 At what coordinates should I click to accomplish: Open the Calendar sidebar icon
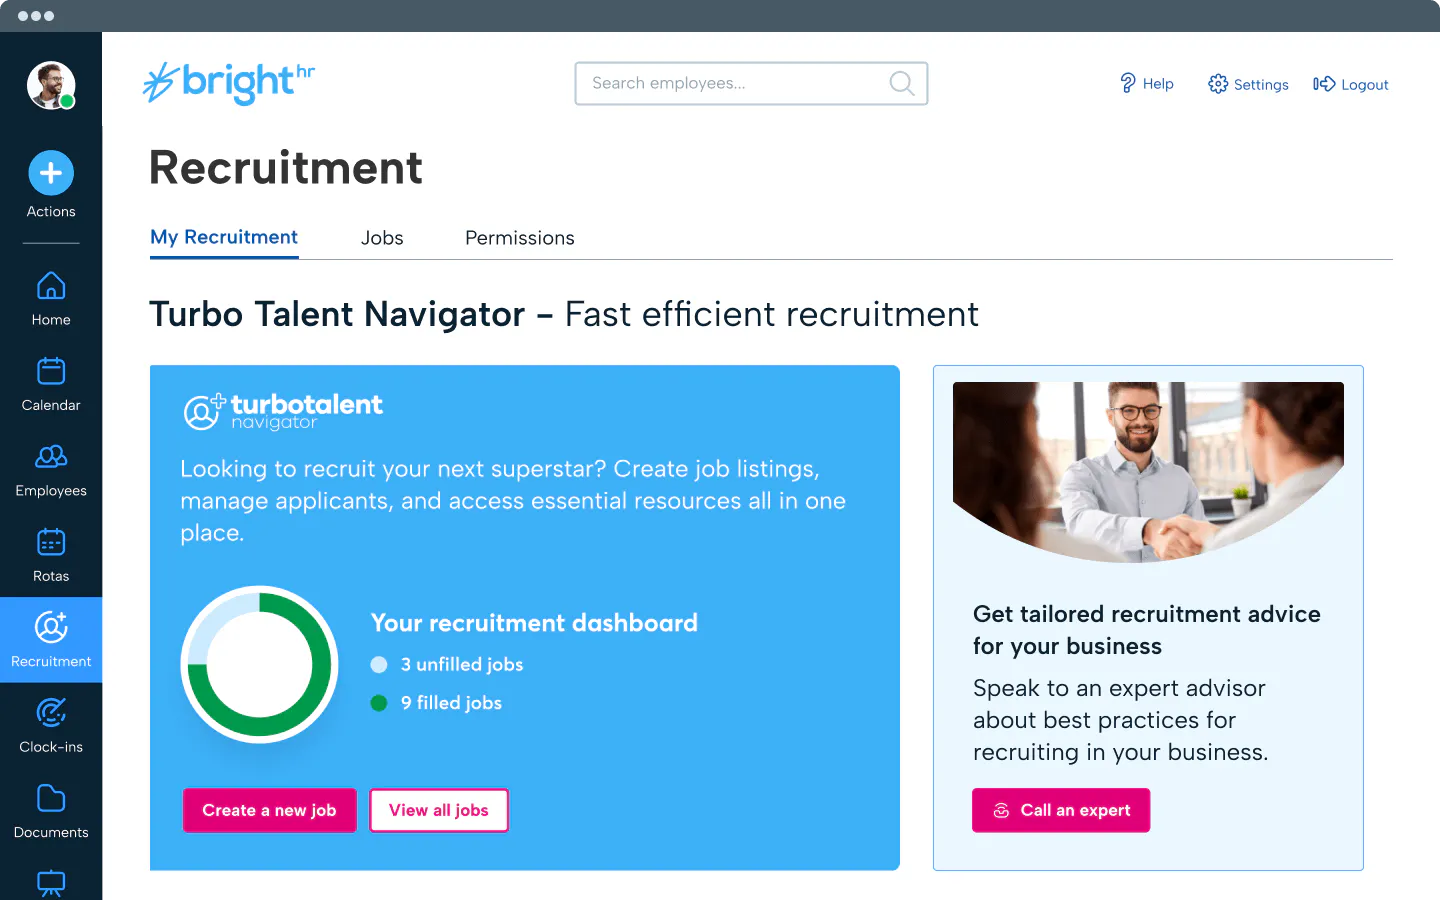[51, 371]
